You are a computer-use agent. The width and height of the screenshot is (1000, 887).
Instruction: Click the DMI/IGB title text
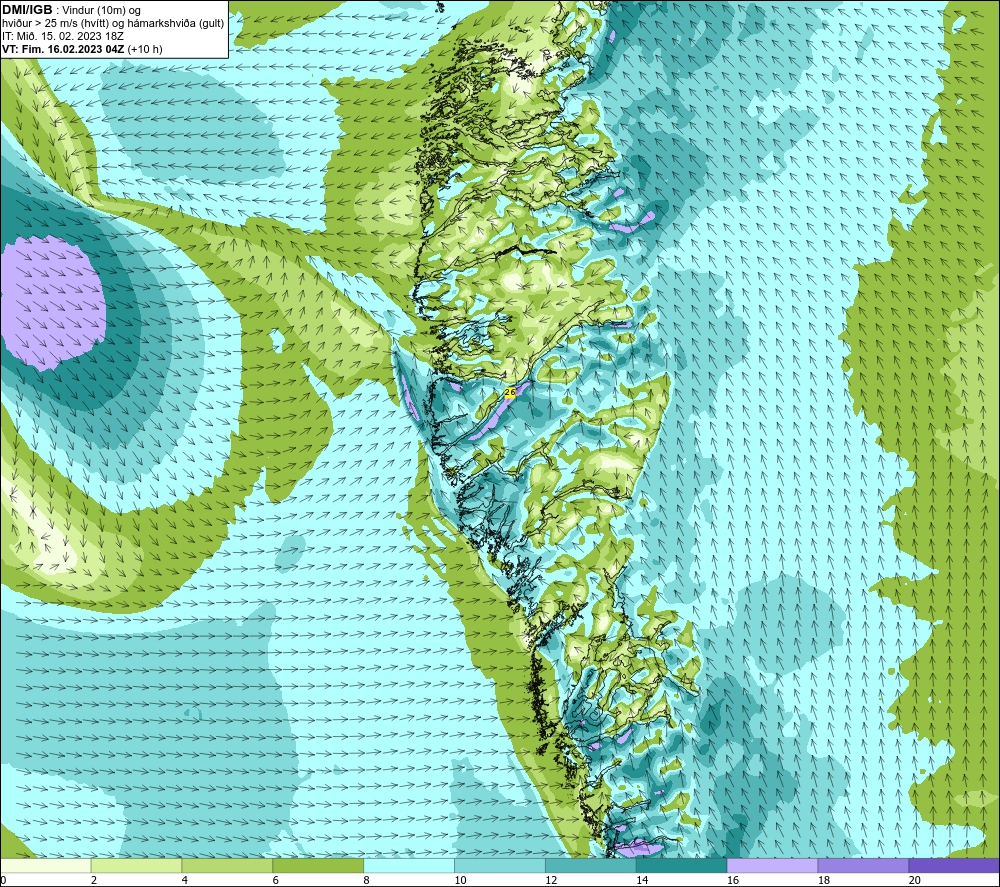click(27, 10)
